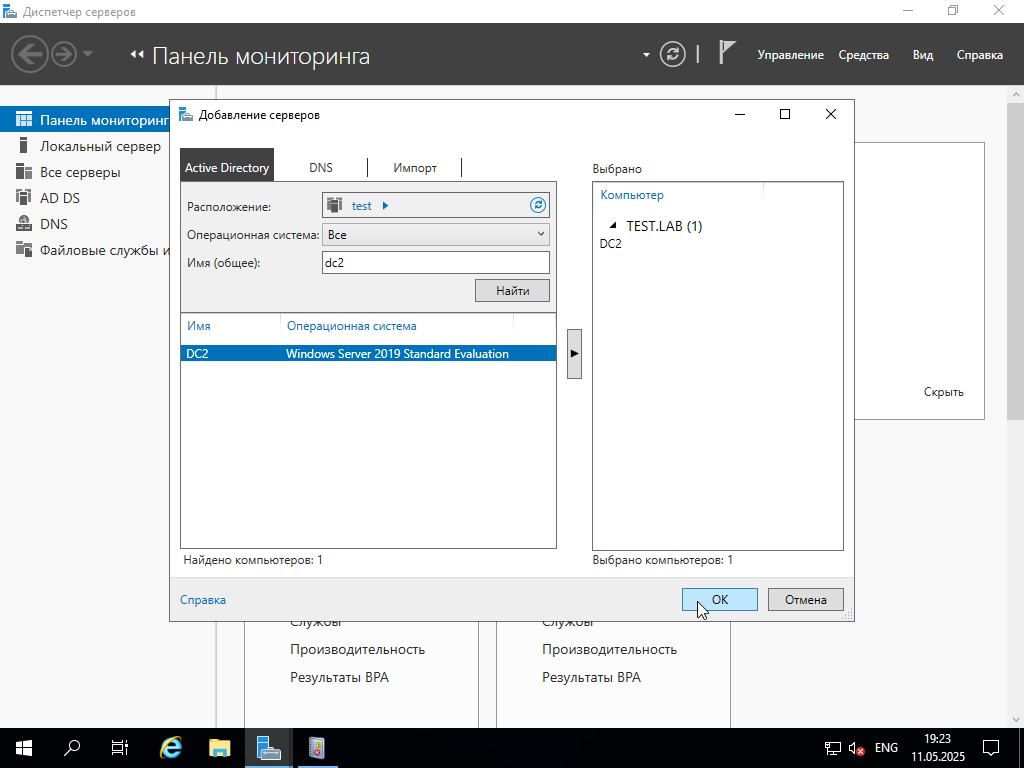Click the Компьютер column header
The image size is (1024, 768).
(x=632, y=195)
